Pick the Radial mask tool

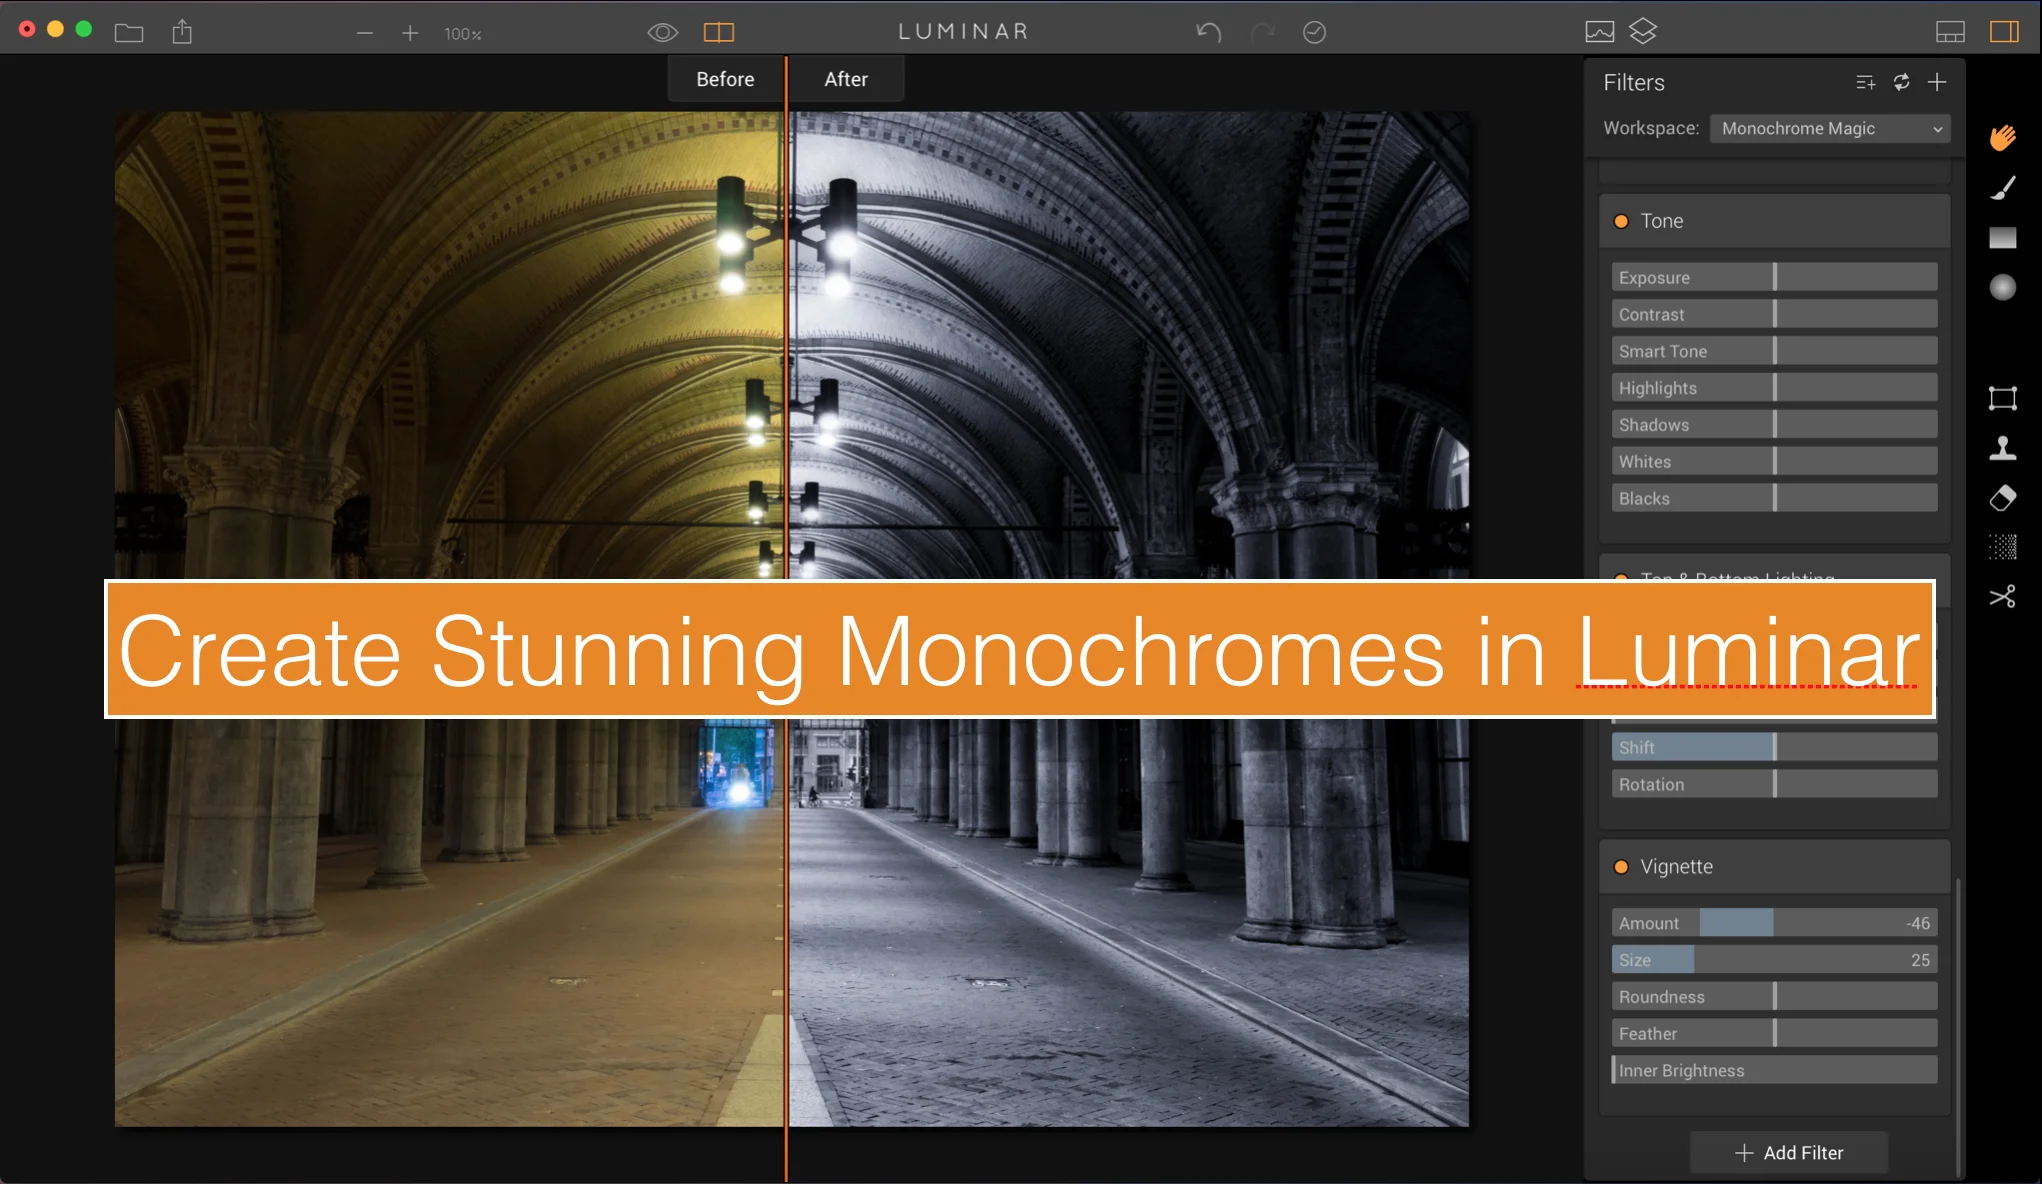click(x=2002, y=287)
